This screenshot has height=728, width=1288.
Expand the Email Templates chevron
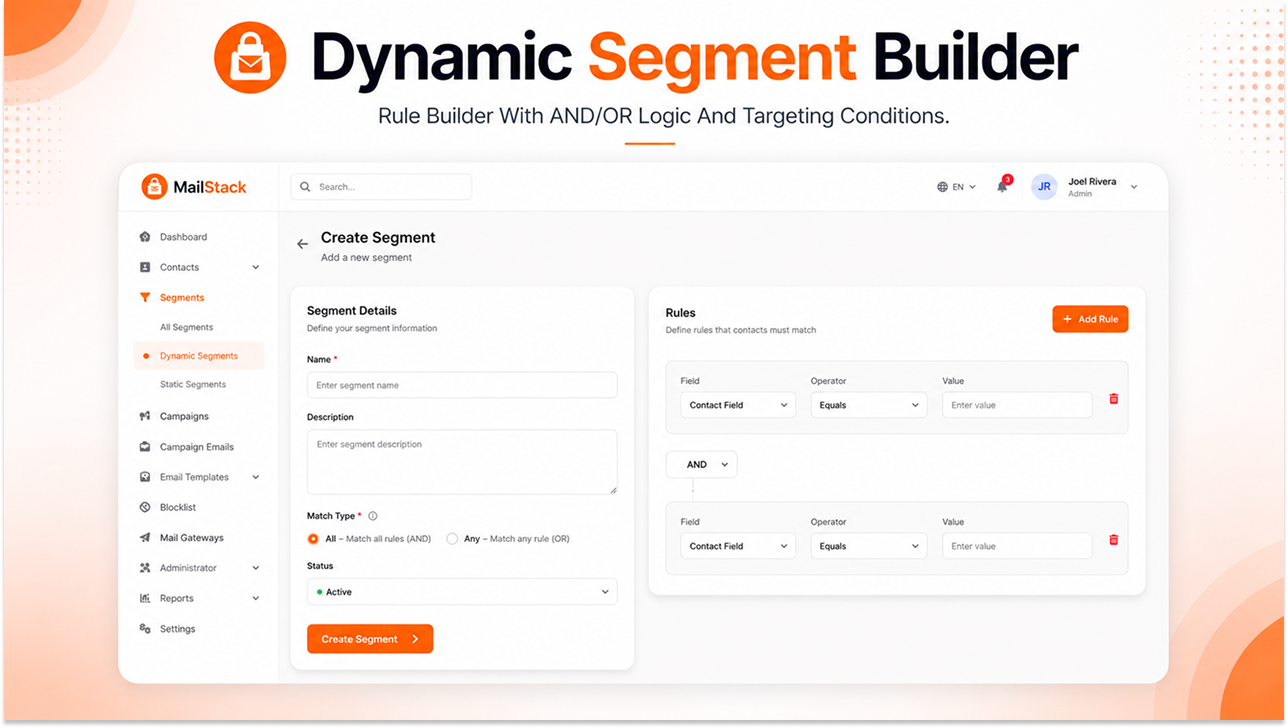coord(256,477)
